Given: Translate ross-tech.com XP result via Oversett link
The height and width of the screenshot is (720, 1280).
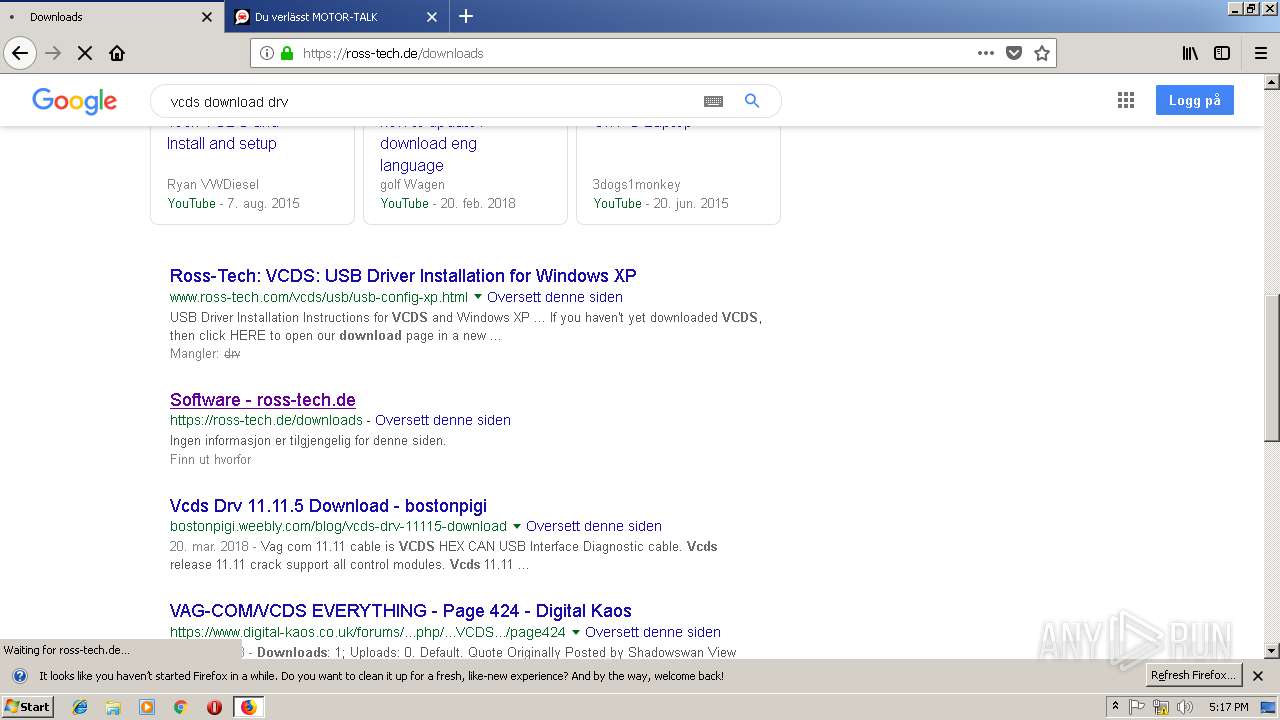Looking at the screenshot, I should [555, 297].
